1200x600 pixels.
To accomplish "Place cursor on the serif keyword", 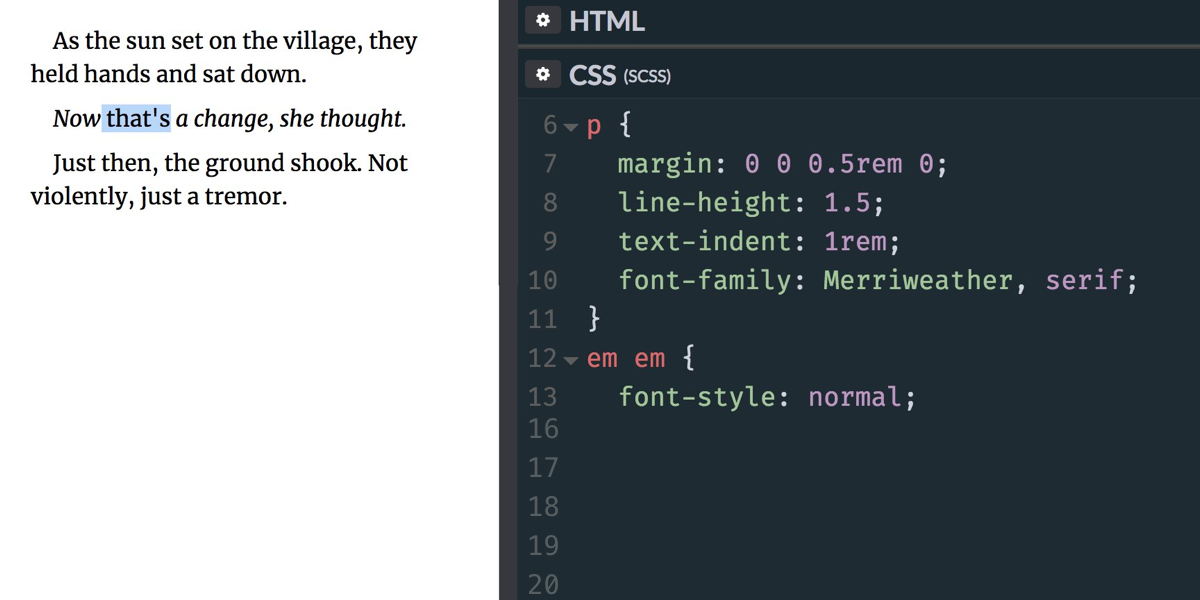I will 1085,281.
